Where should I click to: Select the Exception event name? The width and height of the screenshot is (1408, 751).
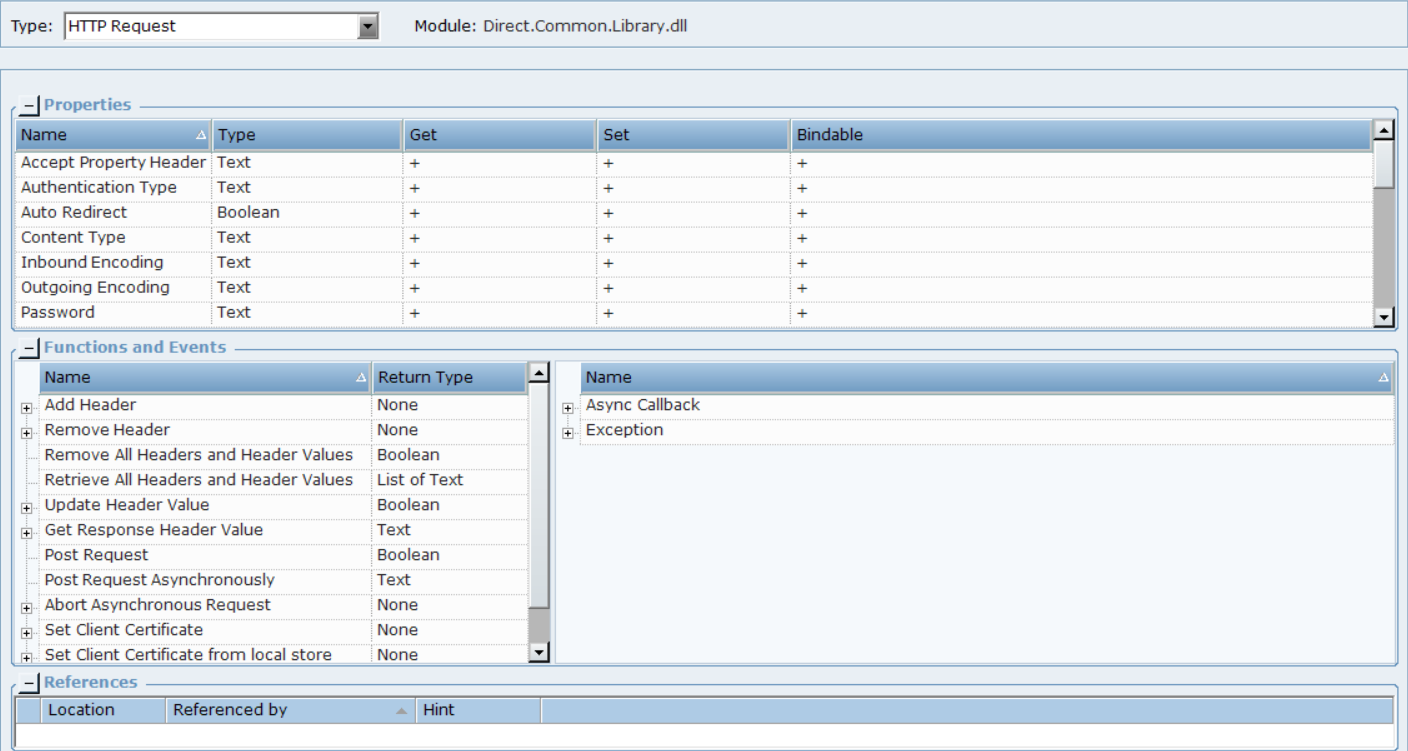[624, 430]
